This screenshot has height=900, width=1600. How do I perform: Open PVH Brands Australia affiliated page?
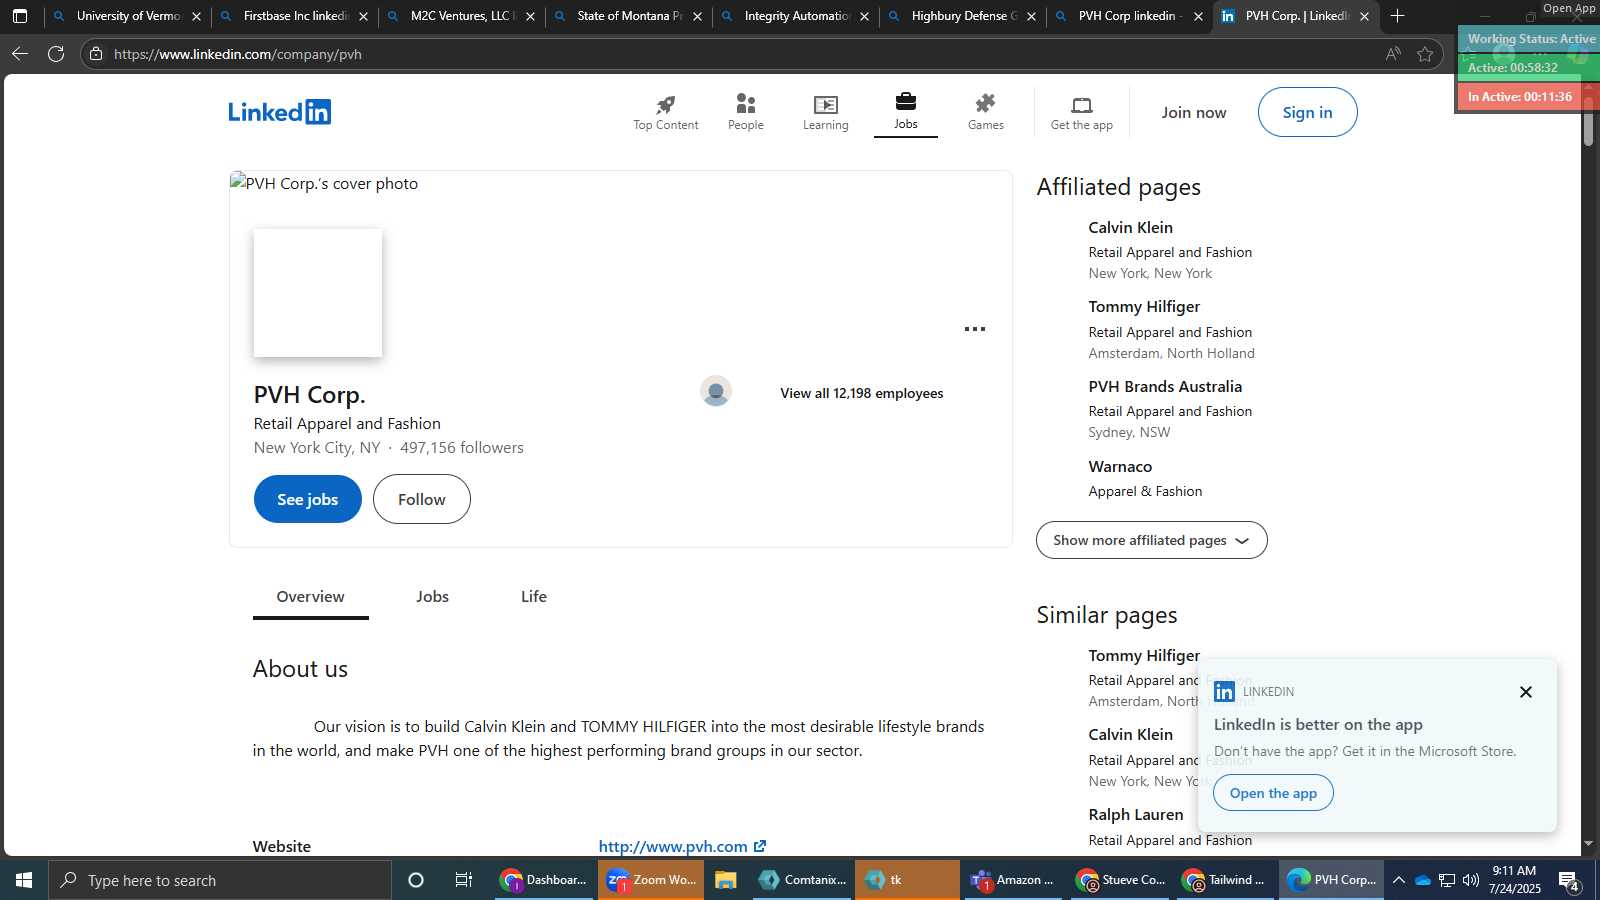[1165, 387]
